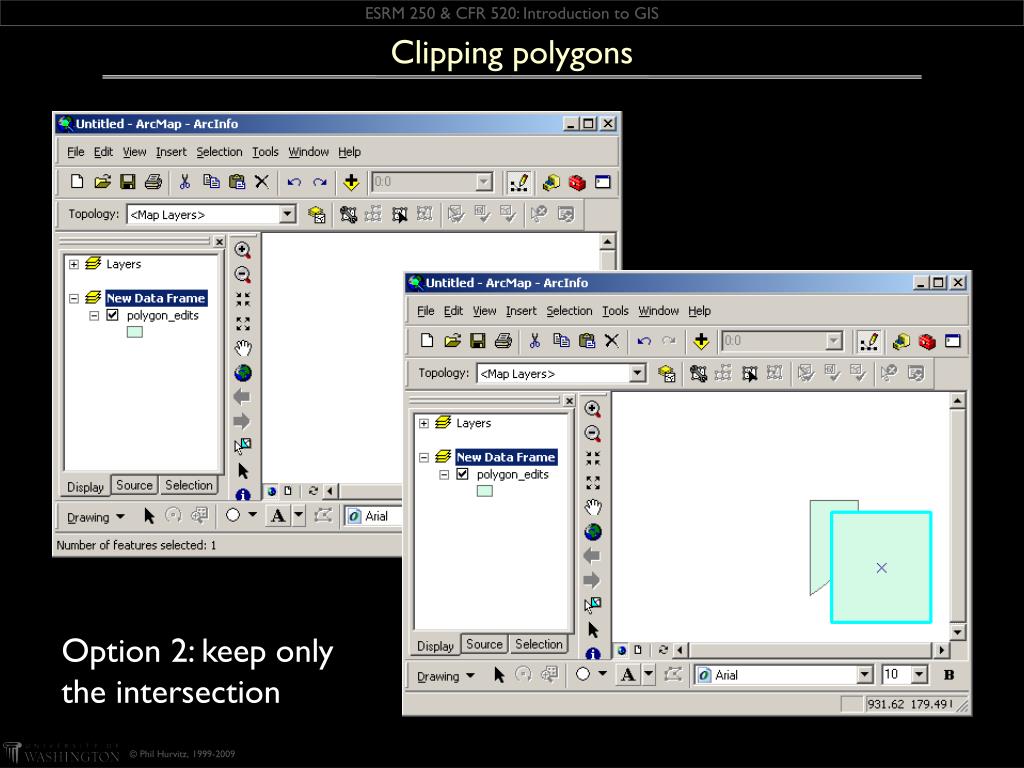The height and width of the screenshot is (768, 1024).
Task: Open the Window menu in the back ArcMap window
Action: pyautogui.click(x=309, y=152)
